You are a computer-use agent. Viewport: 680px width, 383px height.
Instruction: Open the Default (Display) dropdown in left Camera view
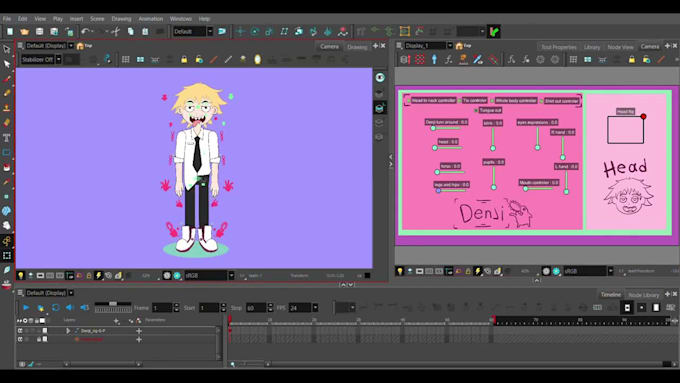point(71,46)
